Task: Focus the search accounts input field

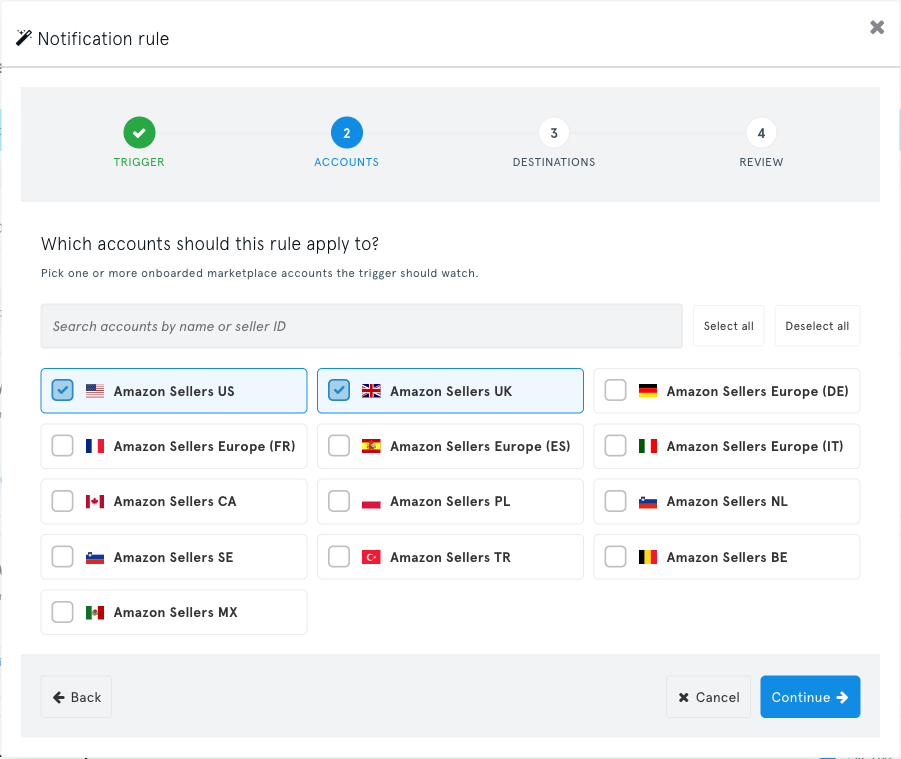Action: pos(361,326)
